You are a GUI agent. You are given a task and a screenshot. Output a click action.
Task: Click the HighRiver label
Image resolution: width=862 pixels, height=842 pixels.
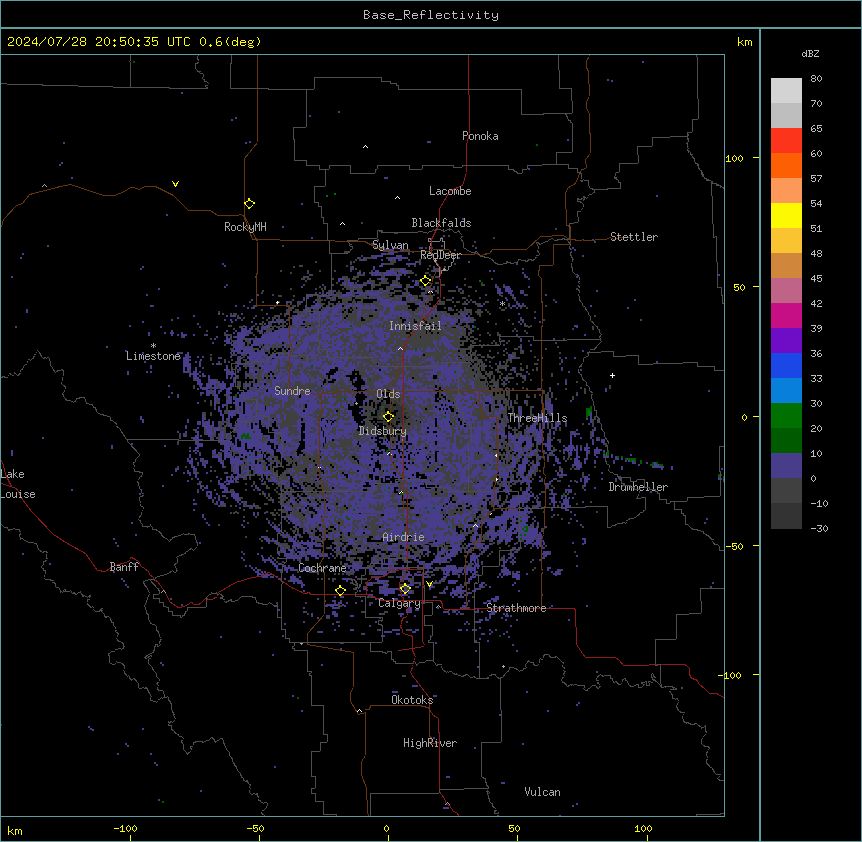click(430, 743)
